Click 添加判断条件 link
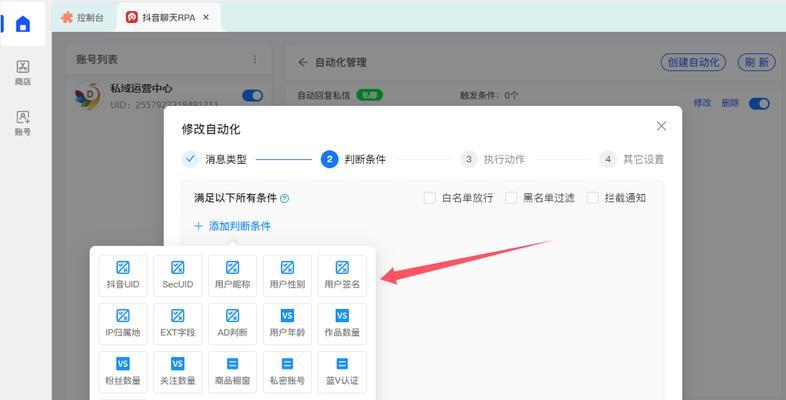This screenshot has width=786, height=400. (x=232, y=226)
